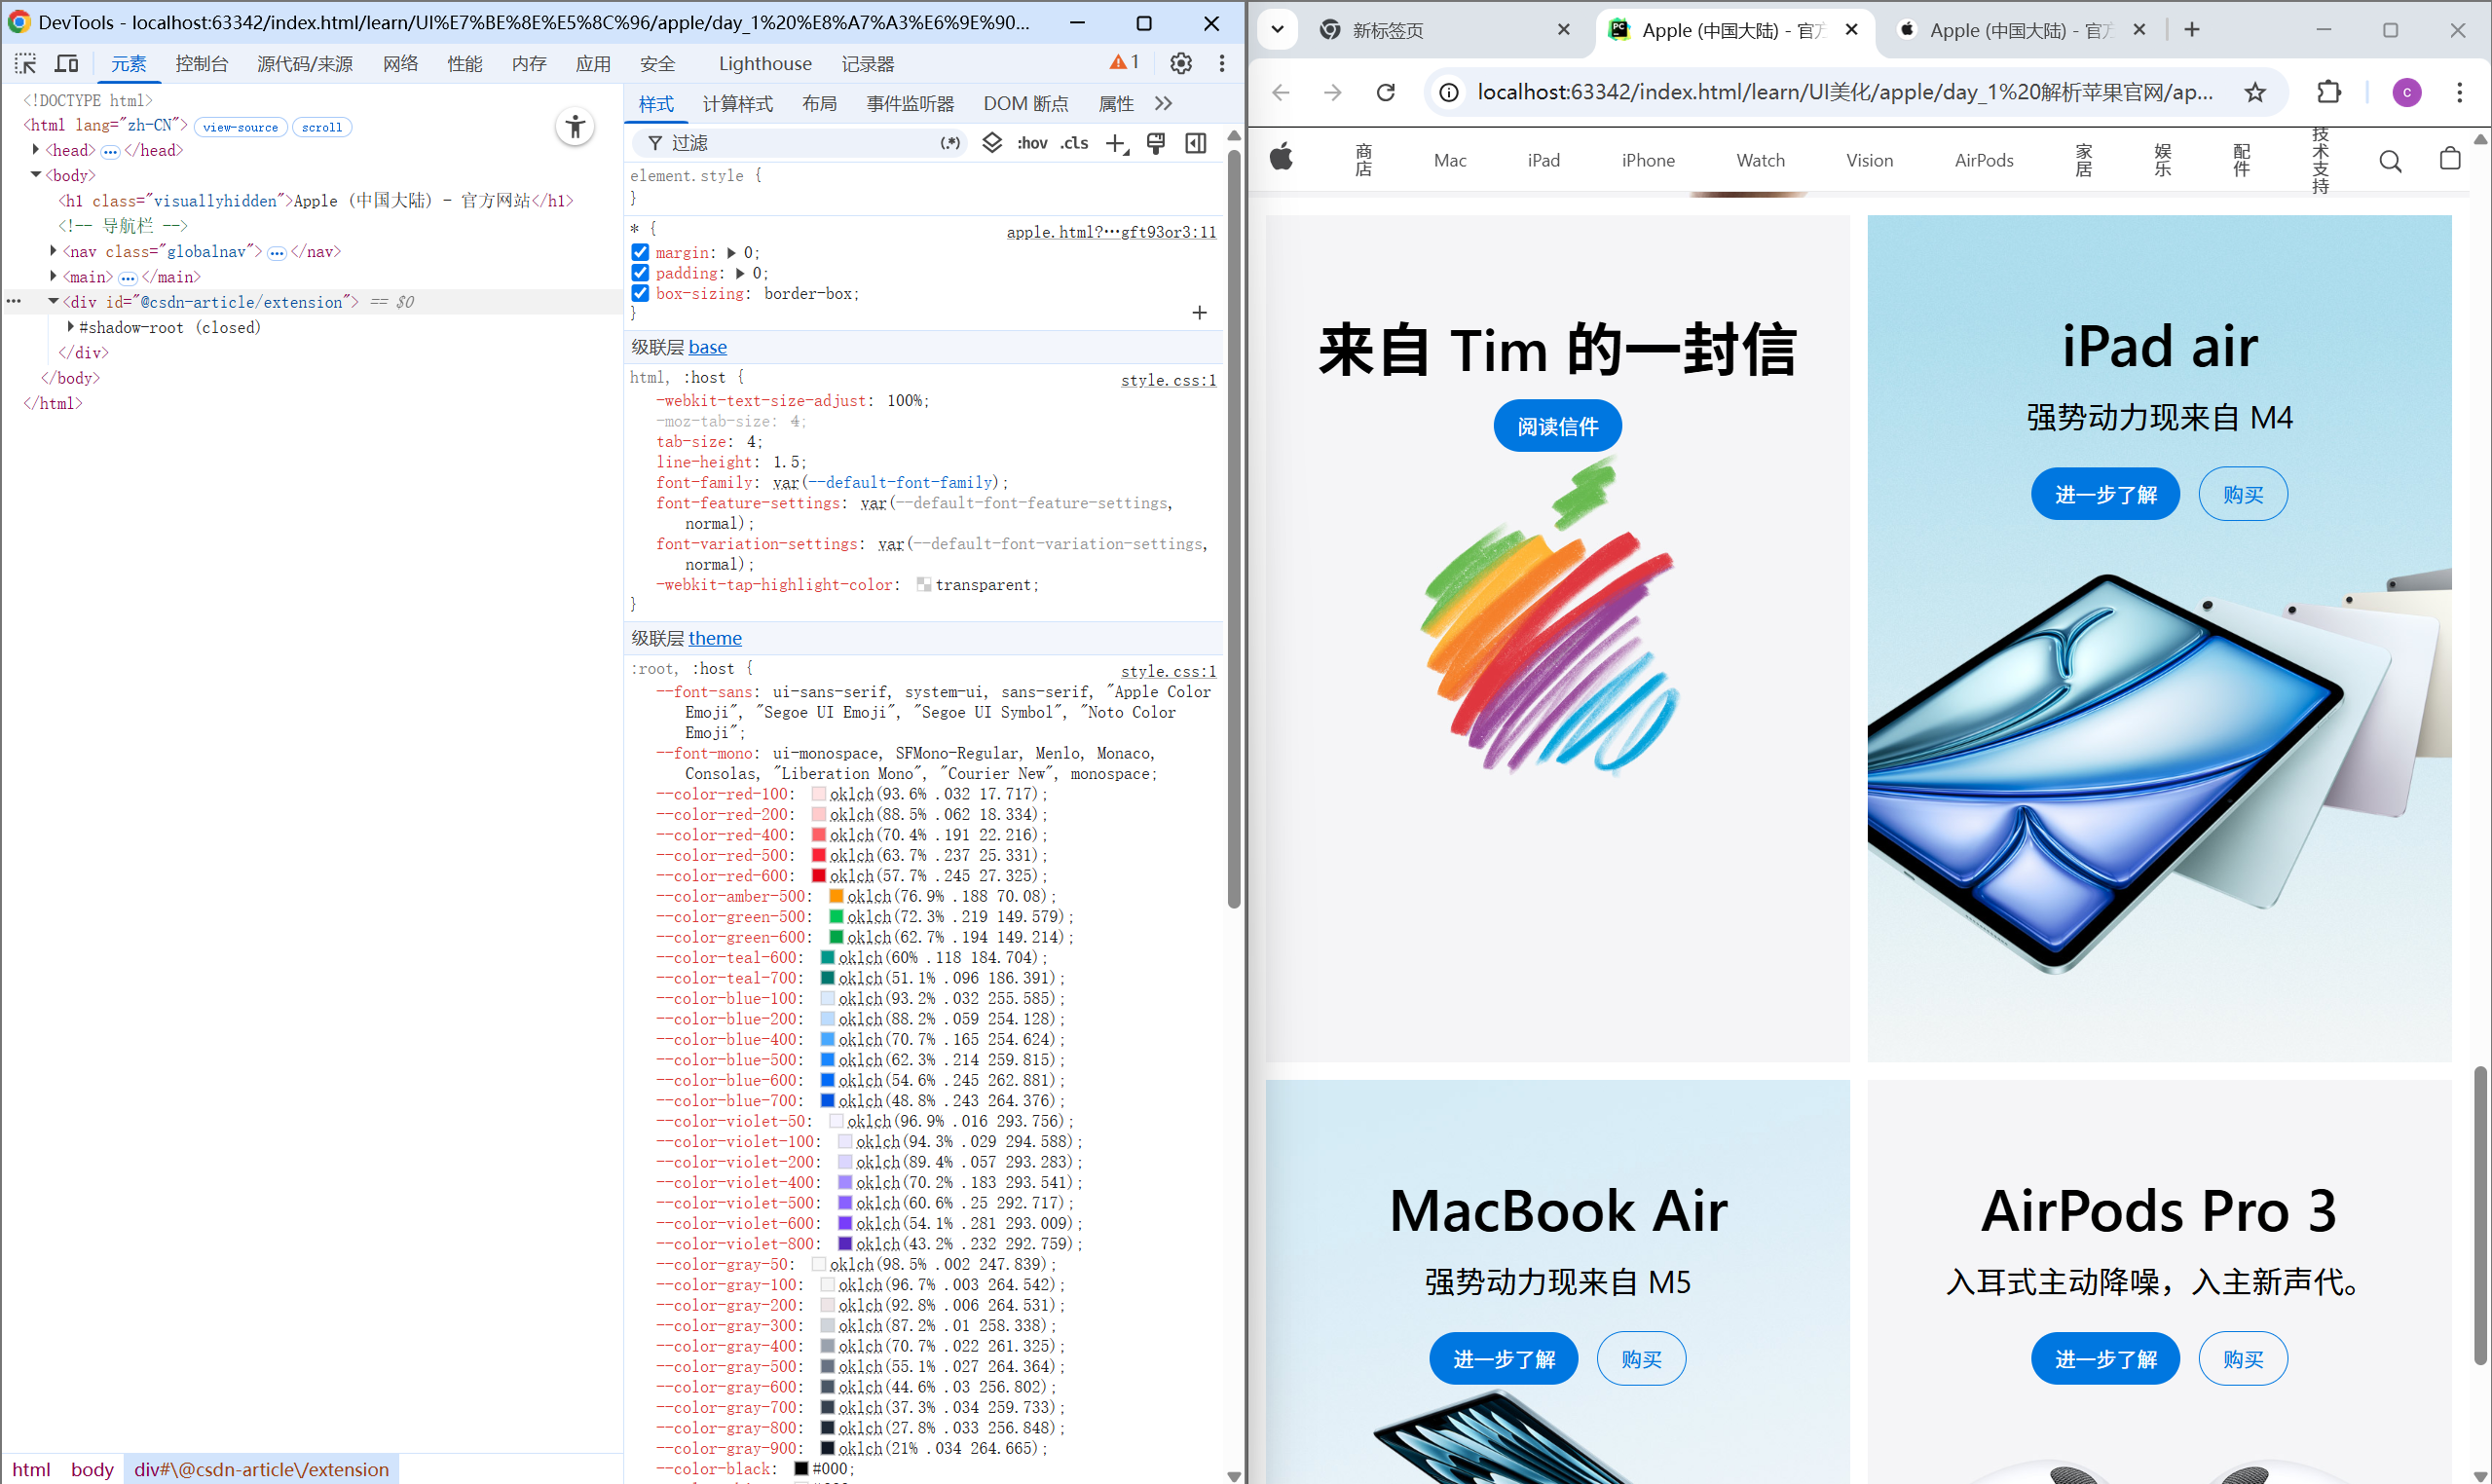Open color swatch for --color-blue-600
Image resolution: width=2492 pixels, height=1484 pixels.
827,1080
